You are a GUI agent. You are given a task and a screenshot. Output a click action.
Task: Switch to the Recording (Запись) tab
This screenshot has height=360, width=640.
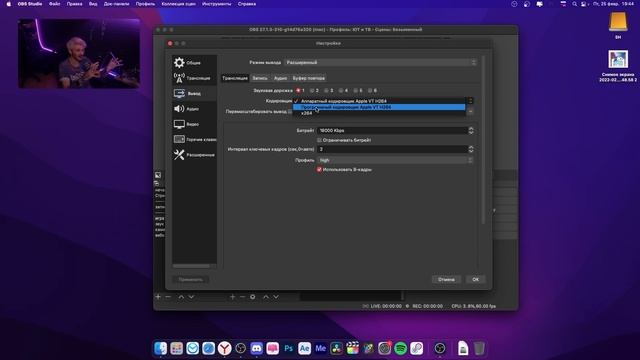[x=260, y=78]
